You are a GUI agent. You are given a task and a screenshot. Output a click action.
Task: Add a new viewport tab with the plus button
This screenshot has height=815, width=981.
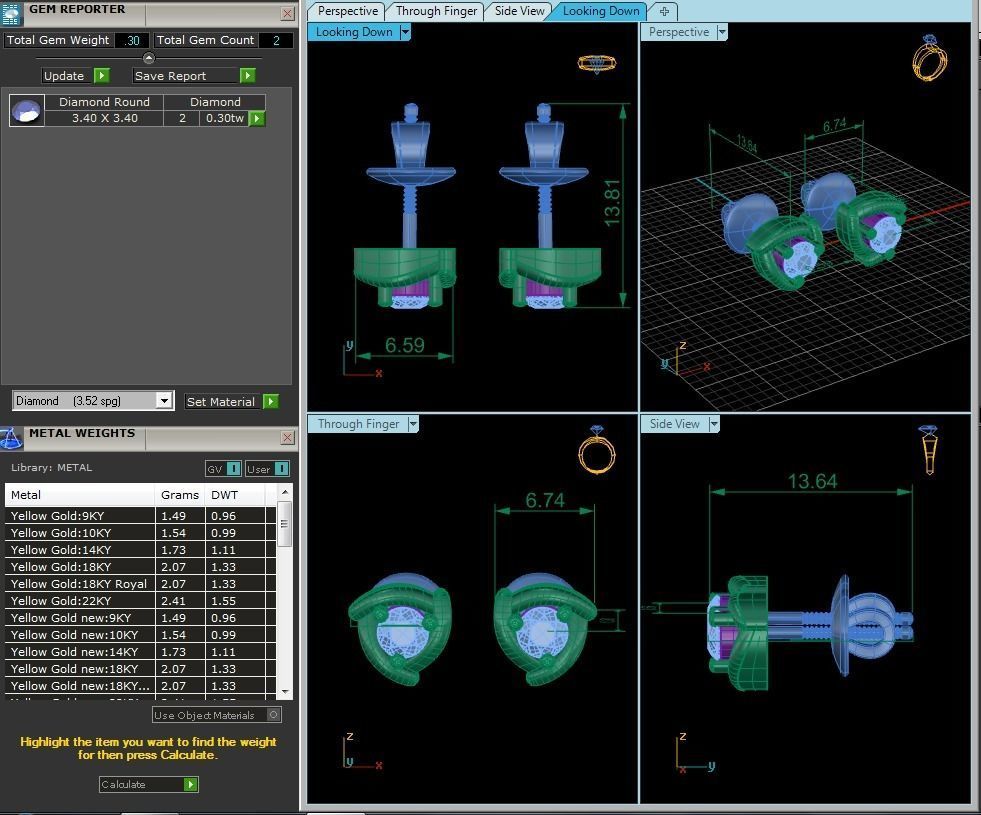pyautogui.click(x=664, y=11)
